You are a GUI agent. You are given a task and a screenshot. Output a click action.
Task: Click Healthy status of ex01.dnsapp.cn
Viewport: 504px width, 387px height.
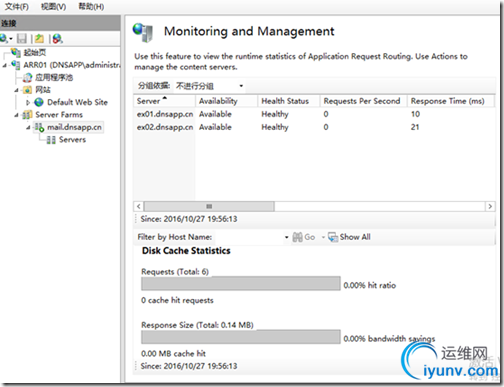tap(275, 114)
